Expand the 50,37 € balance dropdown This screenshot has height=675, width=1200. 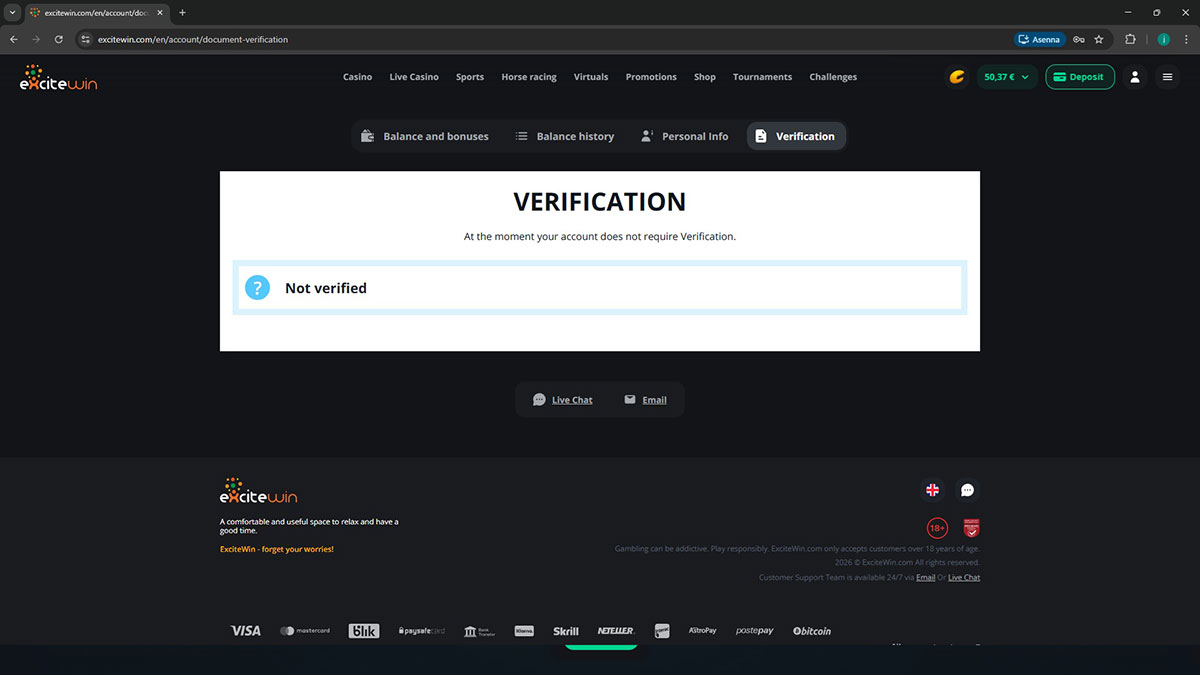pyautogui.click(x=1006, y=77)
